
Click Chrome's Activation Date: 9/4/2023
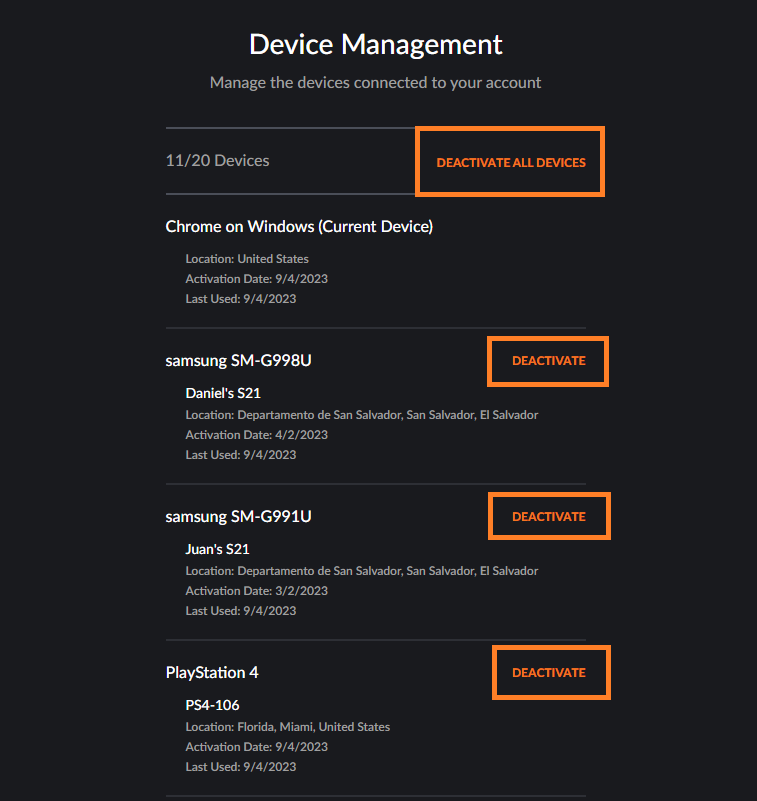256,279
